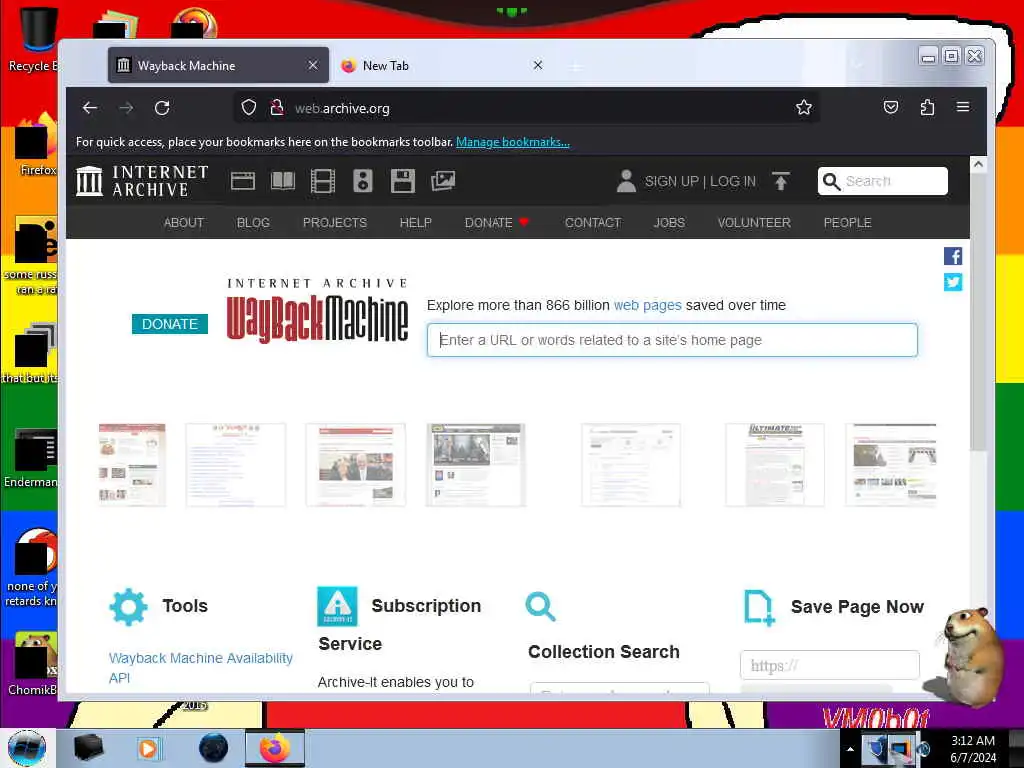Click the Manage bookmarks link
The width and height of the screenshot is (1024, 768).
[x=513, y=142]
